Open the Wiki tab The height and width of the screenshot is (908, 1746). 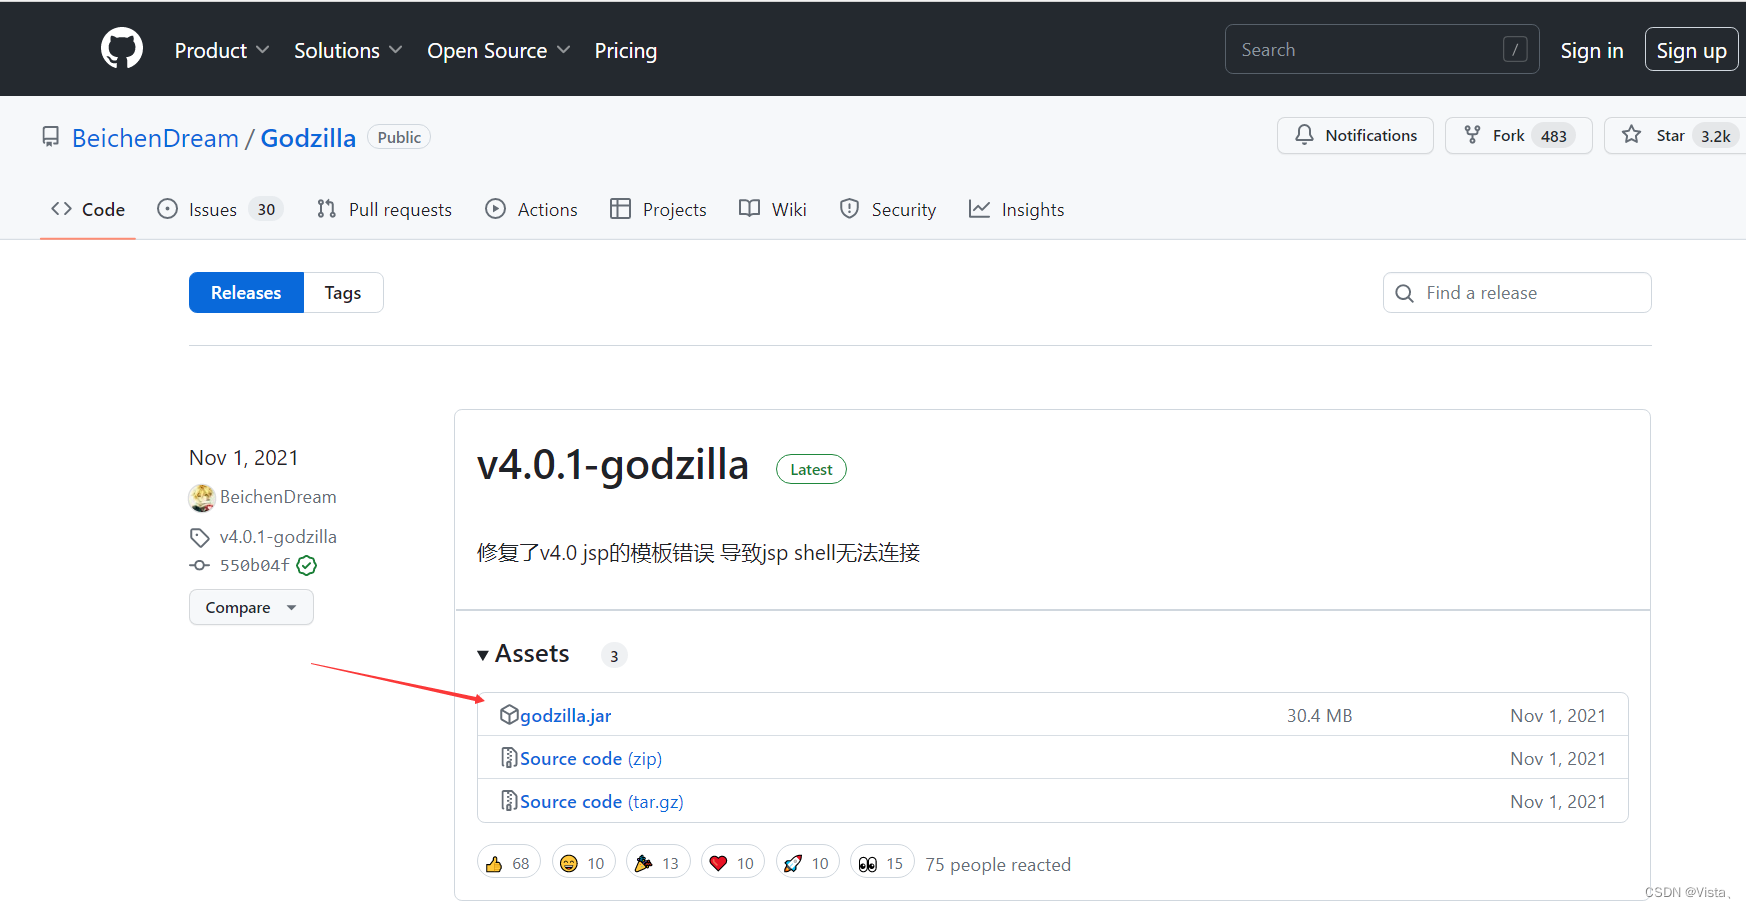[772, 209]
